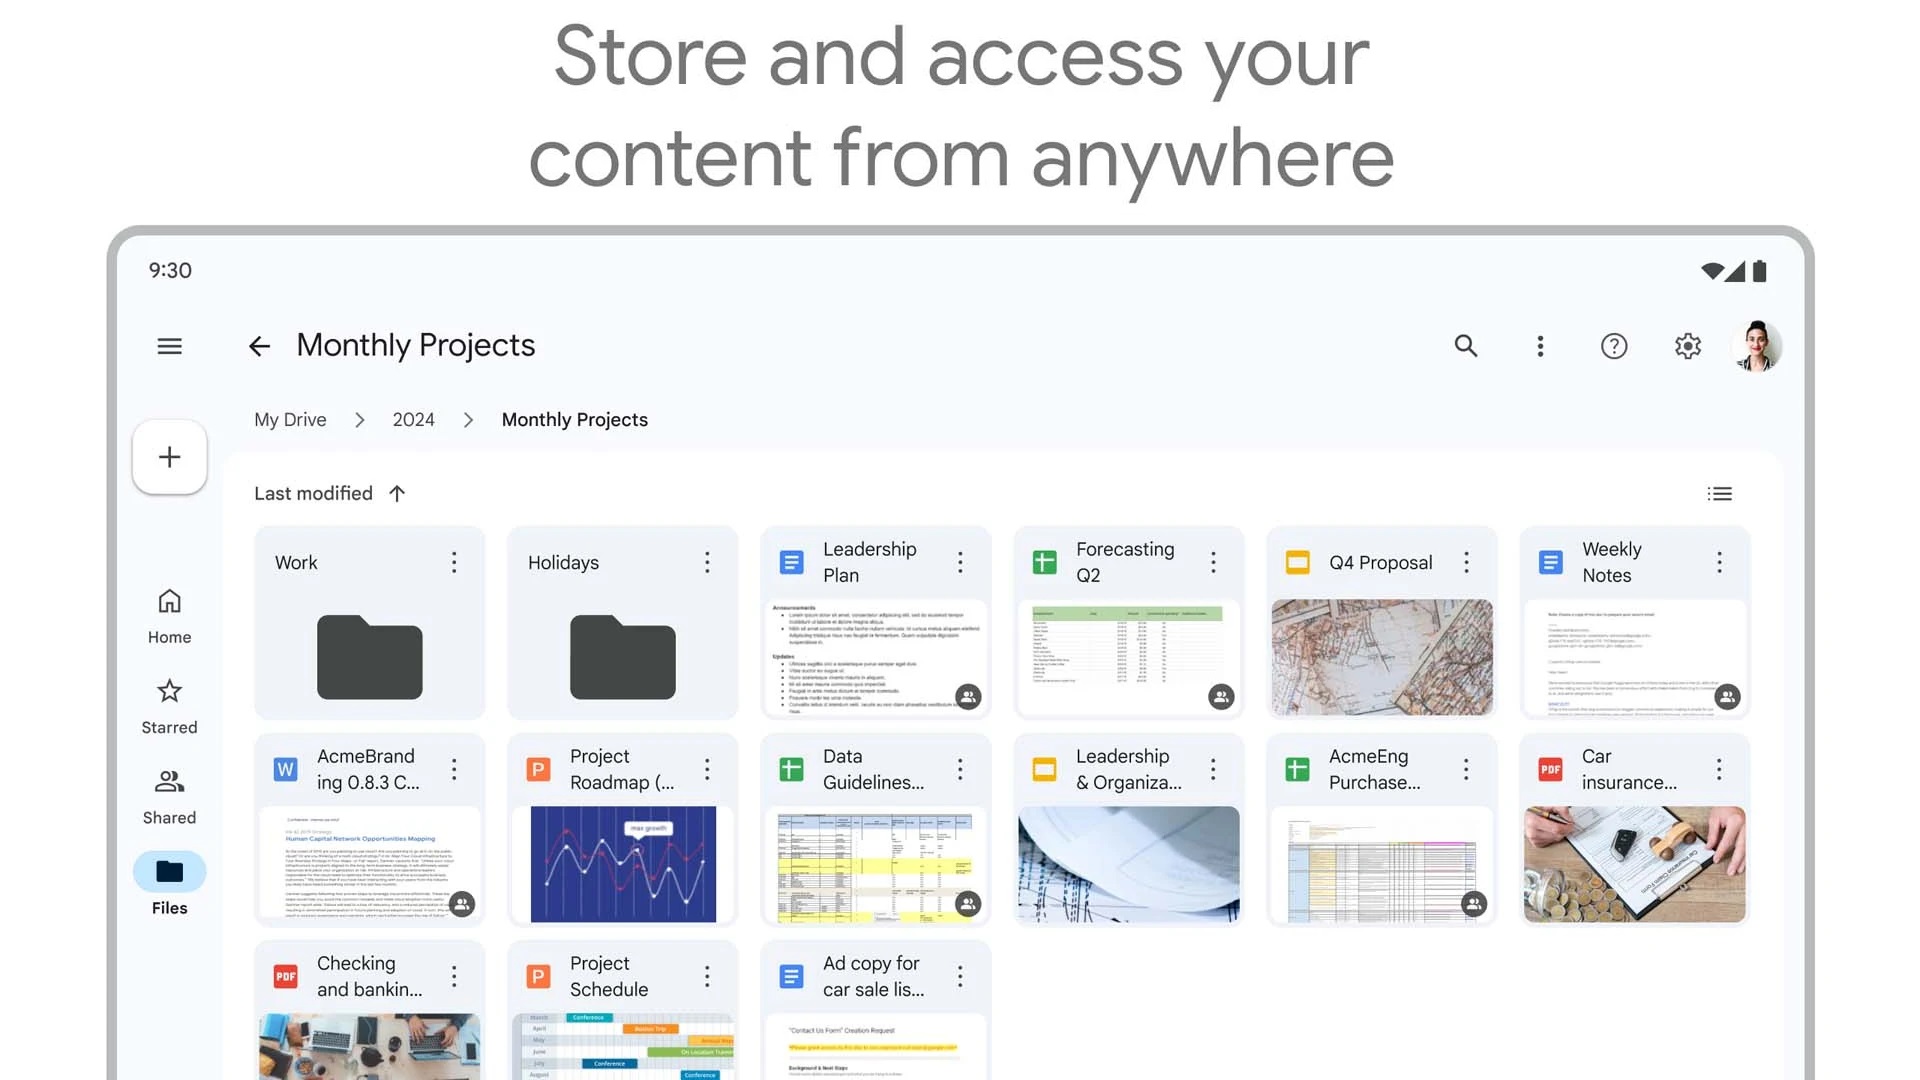Reverse sort direction arrow next to Last modified
The image size is (1920, 1080).
pos(397,494)
